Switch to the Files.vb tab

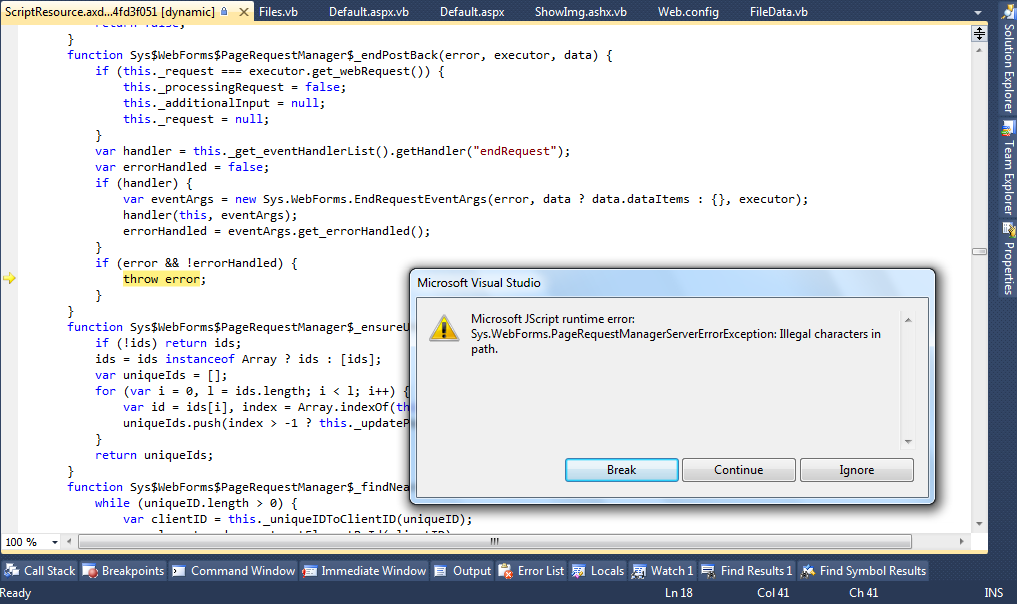pos(278,12)
